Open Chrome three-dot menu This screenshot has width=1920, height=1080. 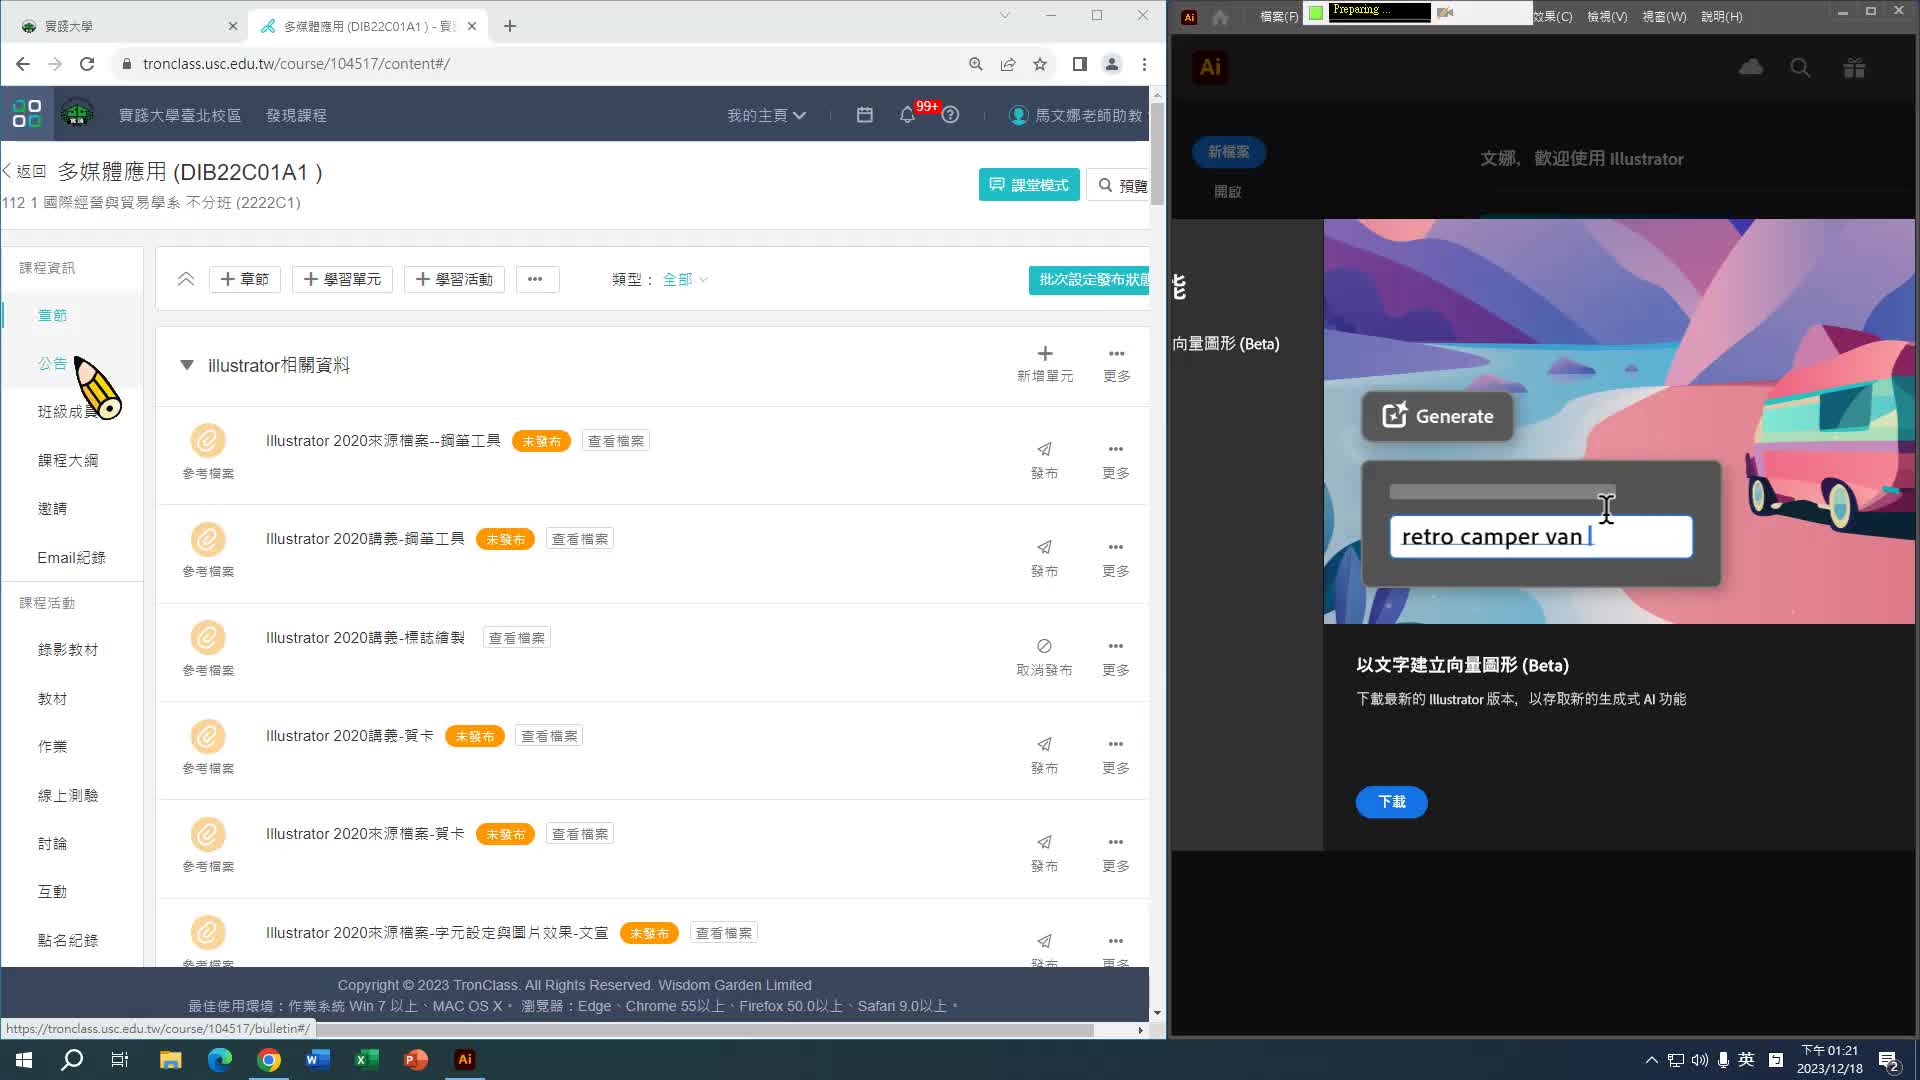1144,64
